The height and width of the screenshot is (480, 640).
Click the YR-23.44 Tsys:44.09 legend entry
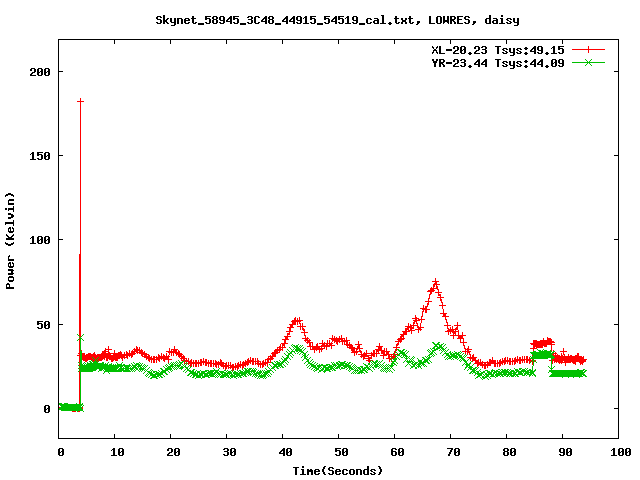[498, 63]
